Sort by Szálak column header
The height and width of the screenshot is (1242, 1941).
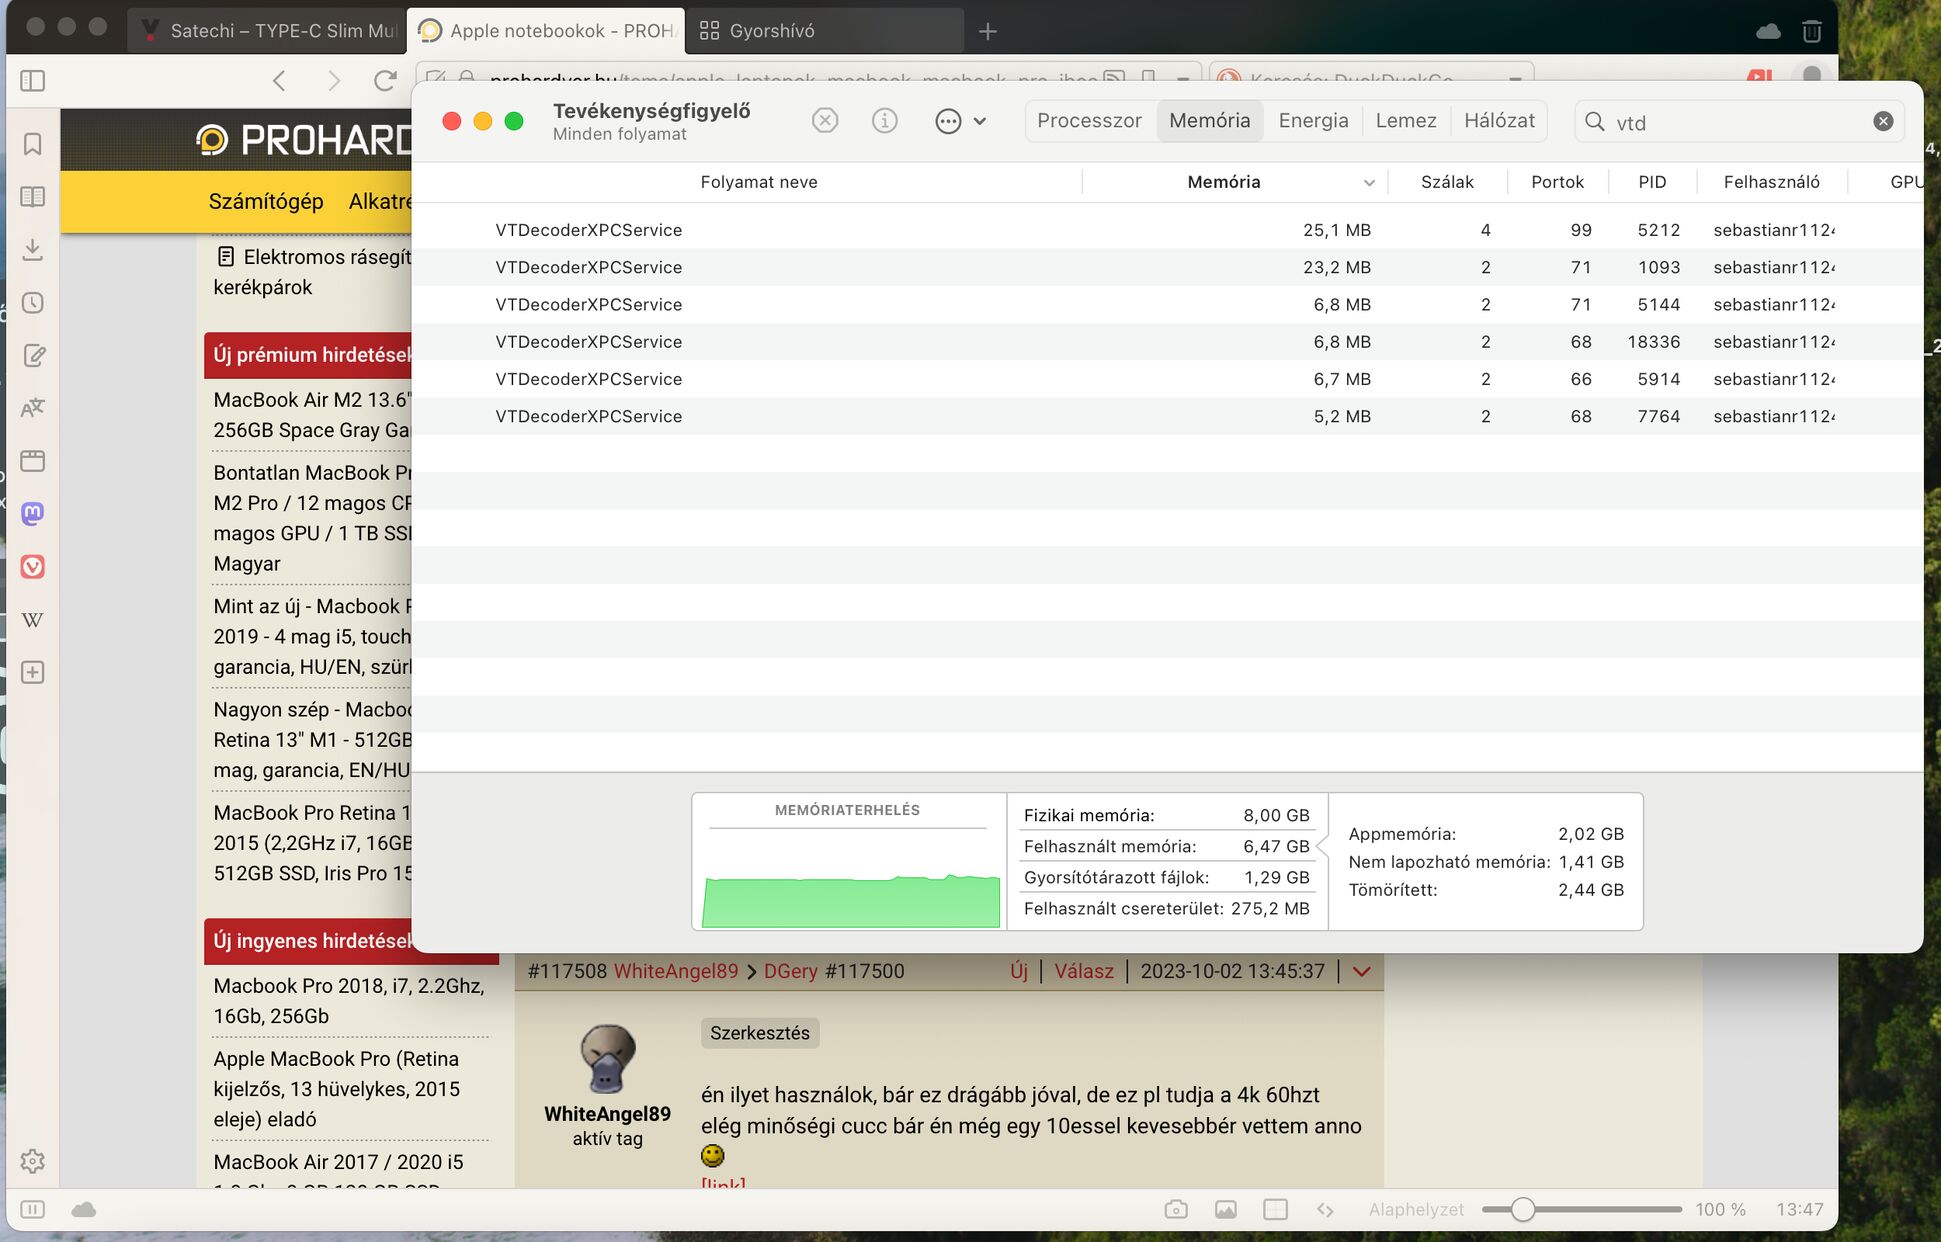[1447, 182]
